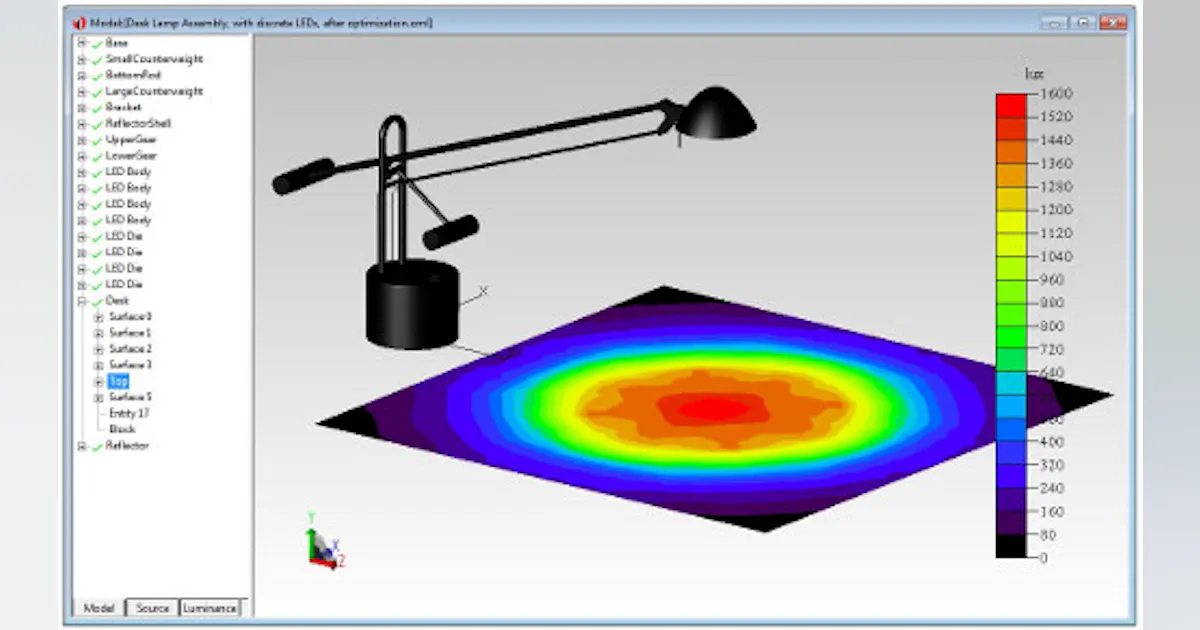Collapse the Desk tree node
This screenshot has width=1200, height=630.
coord(82,301)
